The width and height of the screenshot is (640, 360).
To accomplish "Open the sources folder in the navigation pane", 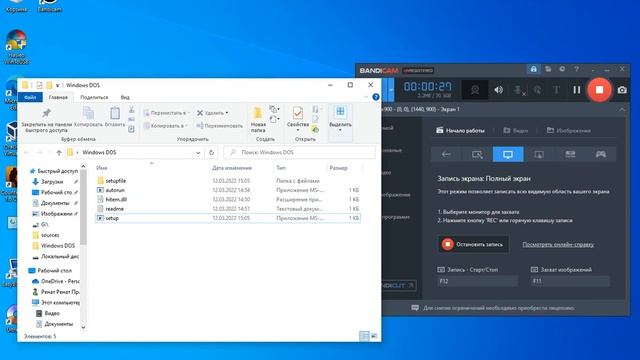I will 50,235.
